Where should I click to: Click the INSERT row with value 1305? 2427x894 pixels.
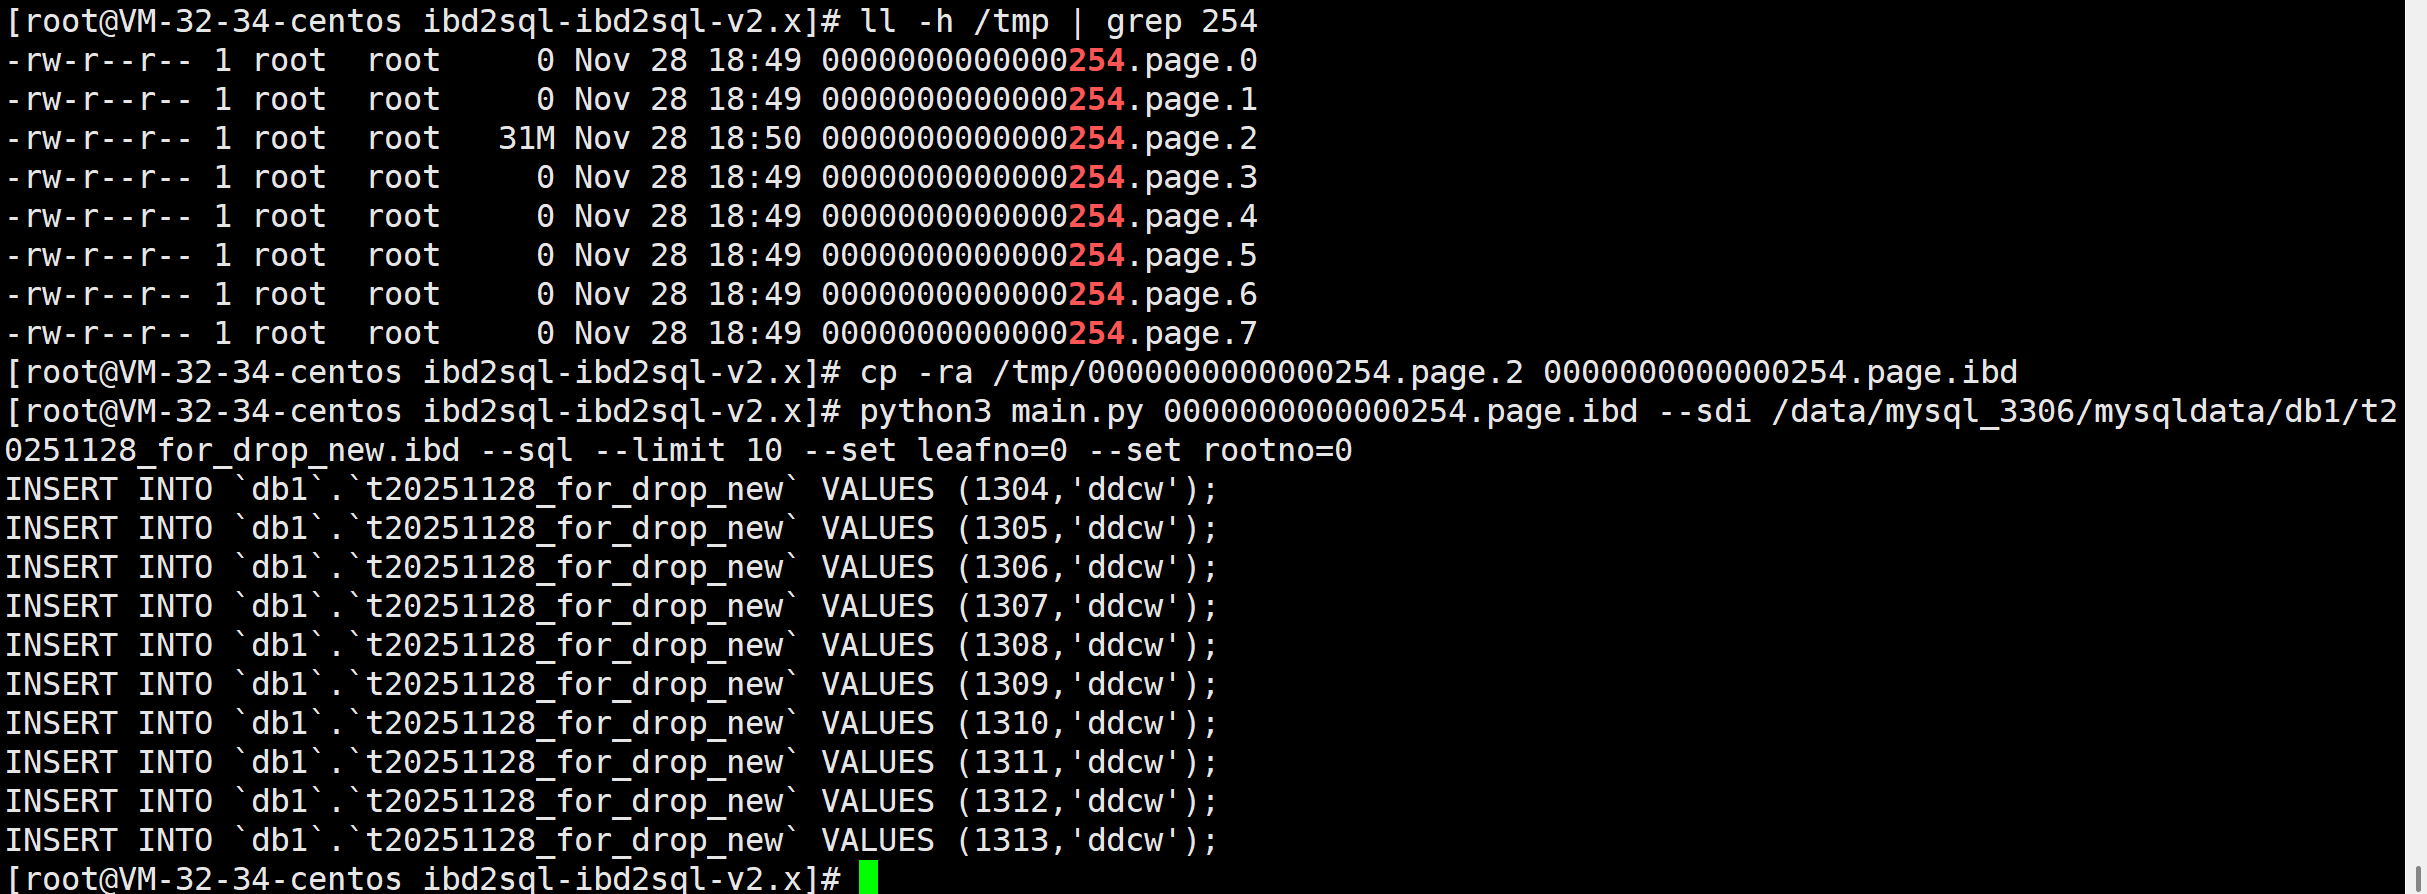[x=612, y=529]
